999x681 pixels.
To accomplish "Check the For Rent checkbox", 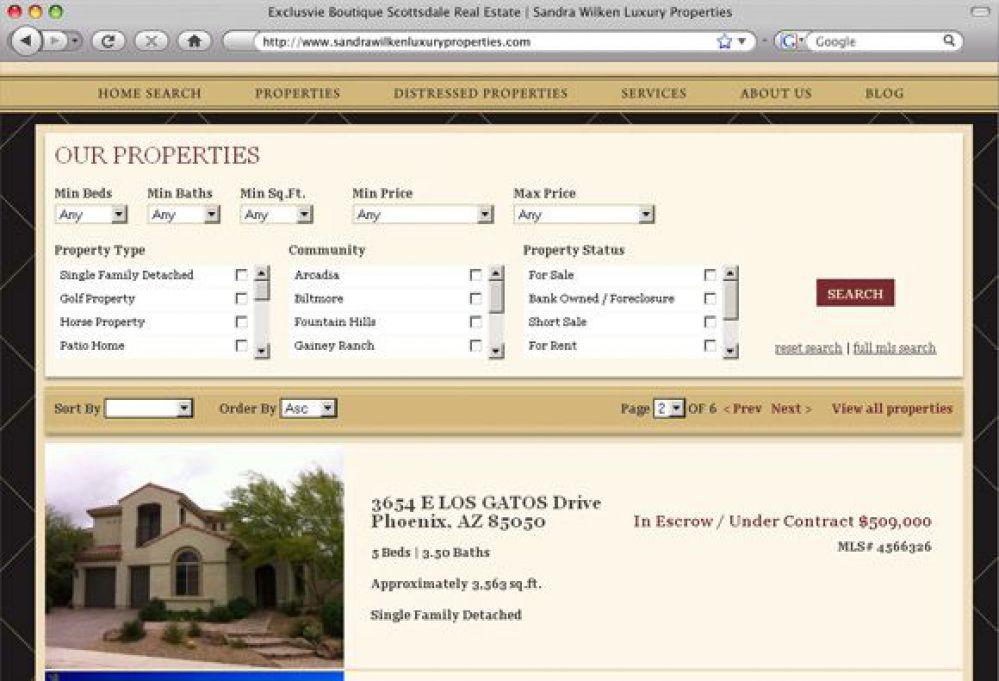I will 710,345.
